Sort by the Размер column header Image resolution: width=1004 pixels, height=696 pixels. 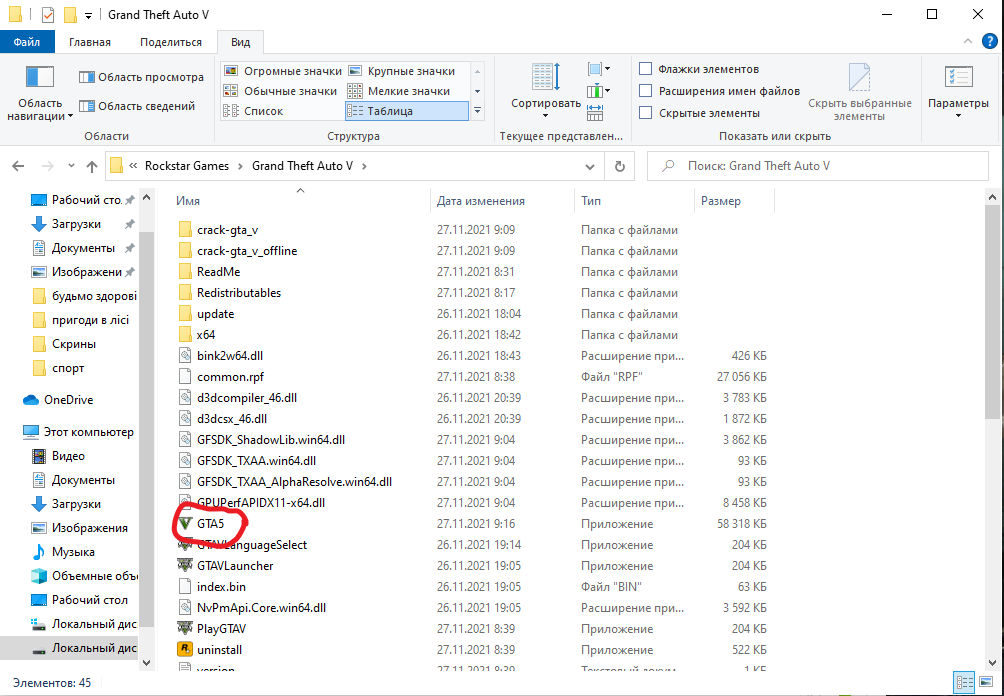(720, 201)
